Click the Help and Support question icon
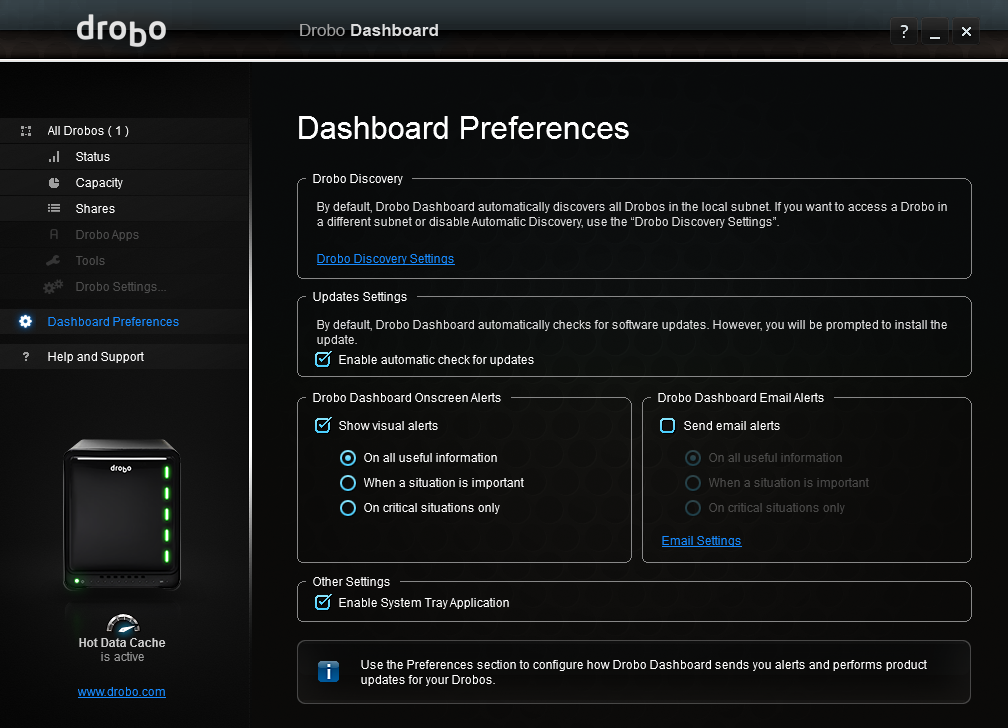Viewport: 1008px width, 728px height. tap(26, 357)
